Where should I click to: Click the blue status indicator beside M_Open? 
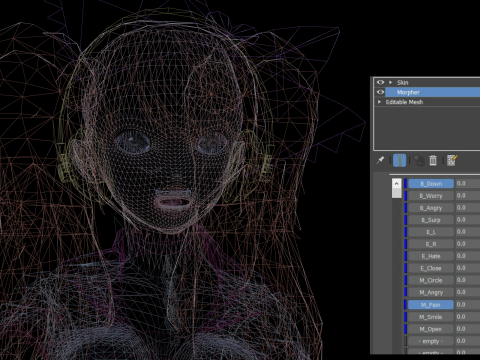point(406,329)
